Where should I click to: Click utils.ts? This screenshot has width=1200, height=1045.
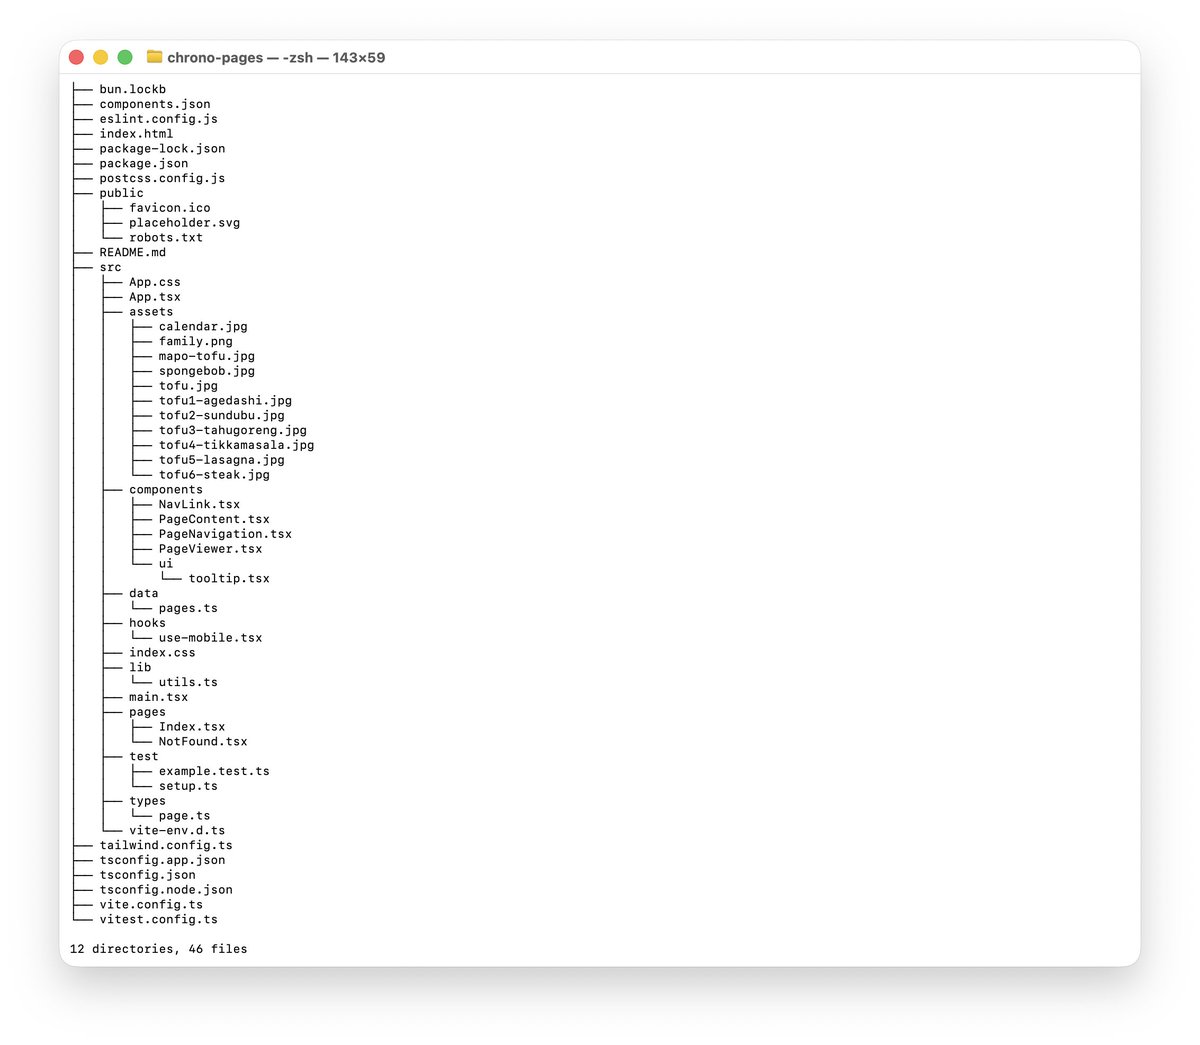point(188,682)
